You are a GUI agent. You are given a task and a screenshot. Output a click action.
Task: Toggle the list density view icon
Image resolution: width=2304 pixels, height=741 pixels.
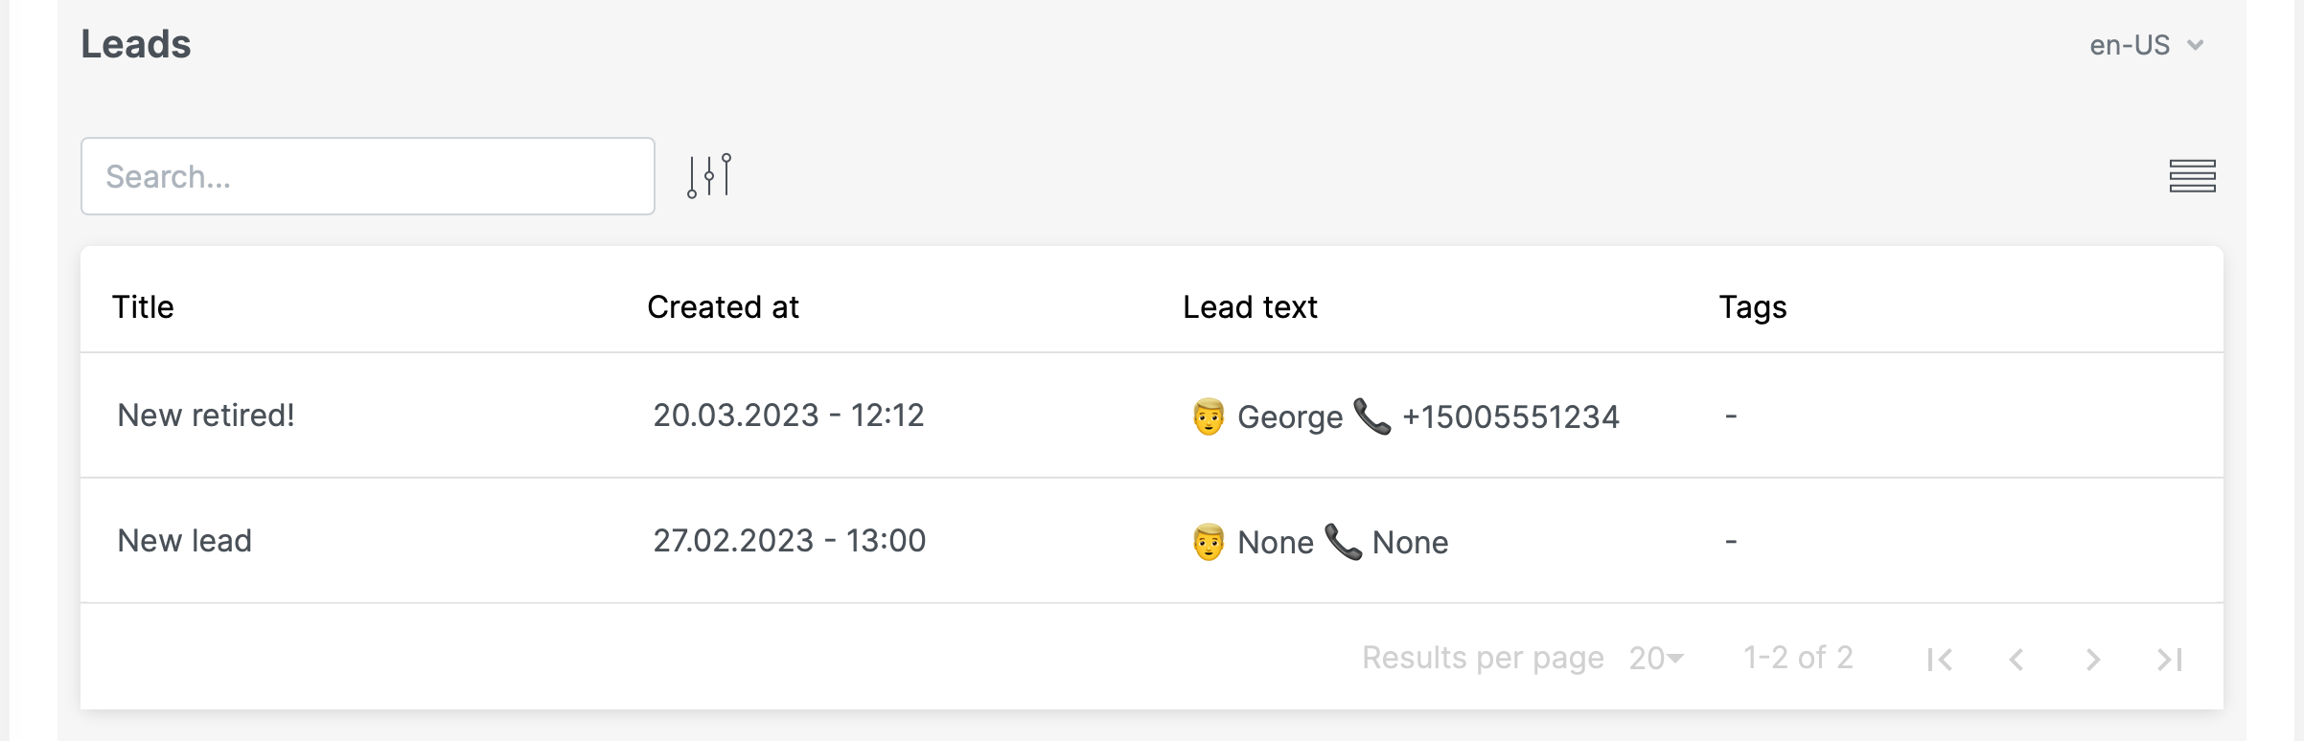pyautogui.click(x=2192, y=176)
